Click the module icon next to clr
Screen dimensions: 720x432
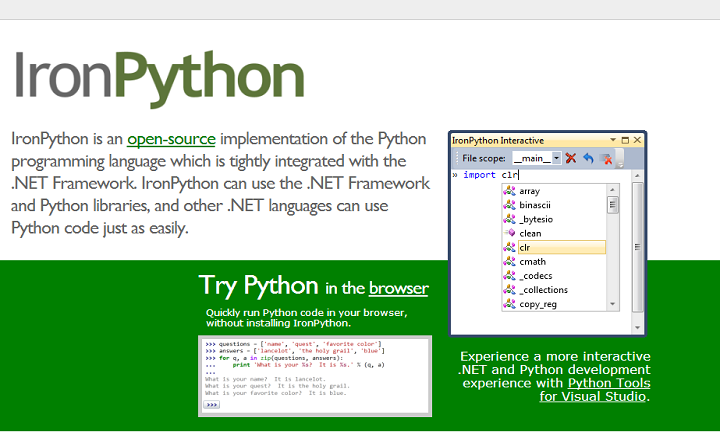click(509, 247)
